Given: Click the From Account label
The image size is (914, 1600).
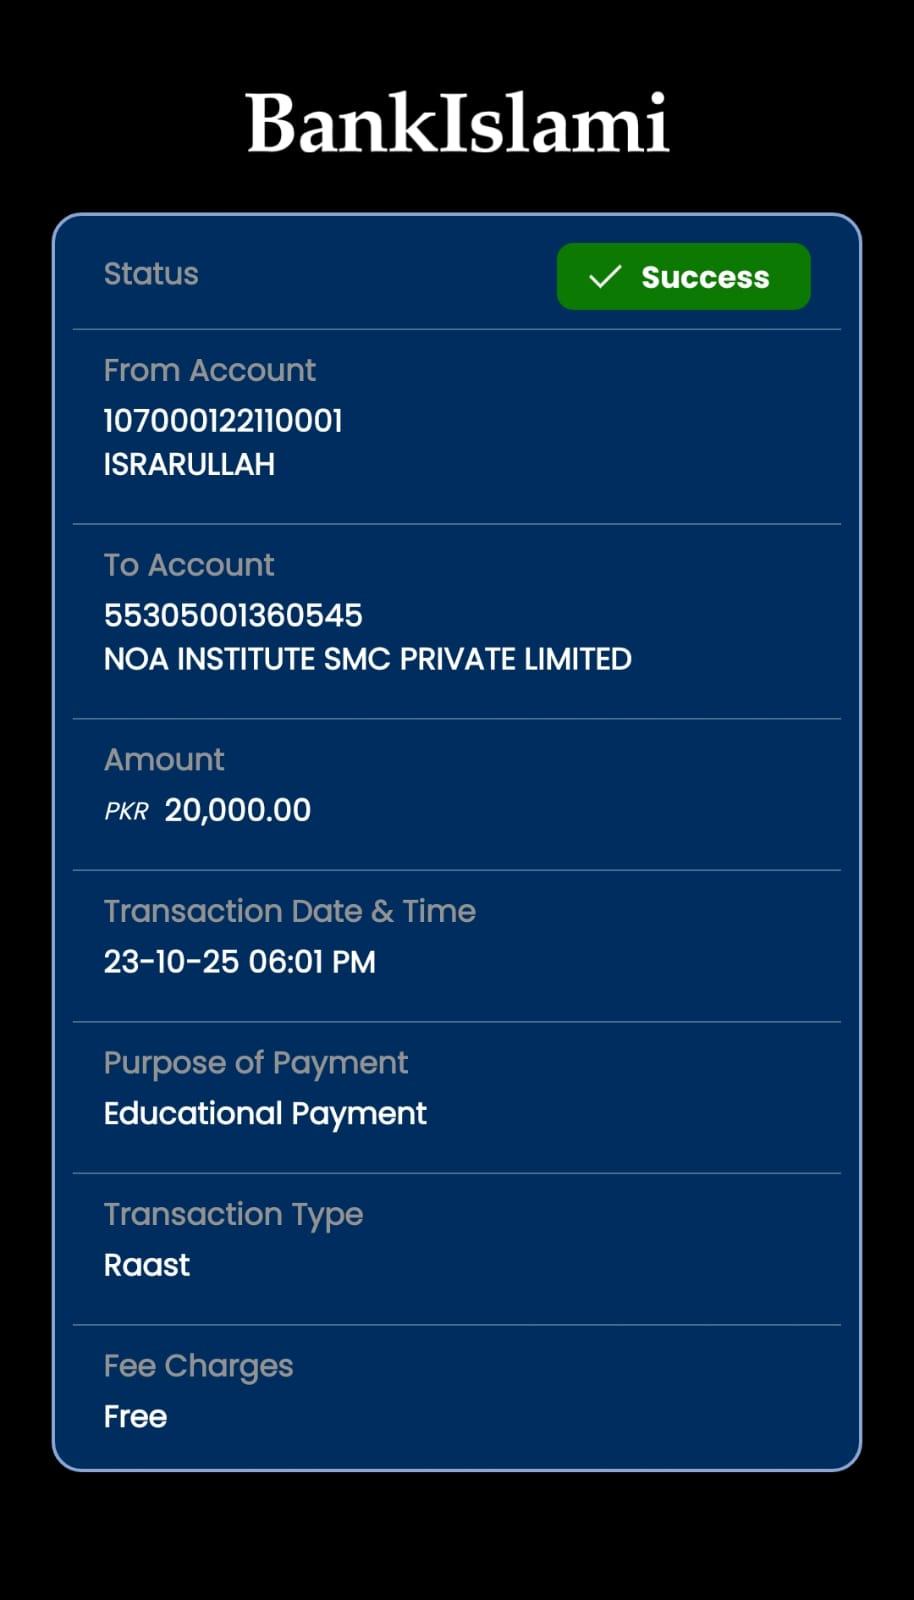Looking at the screenshot, I should [x=209, y=370].
